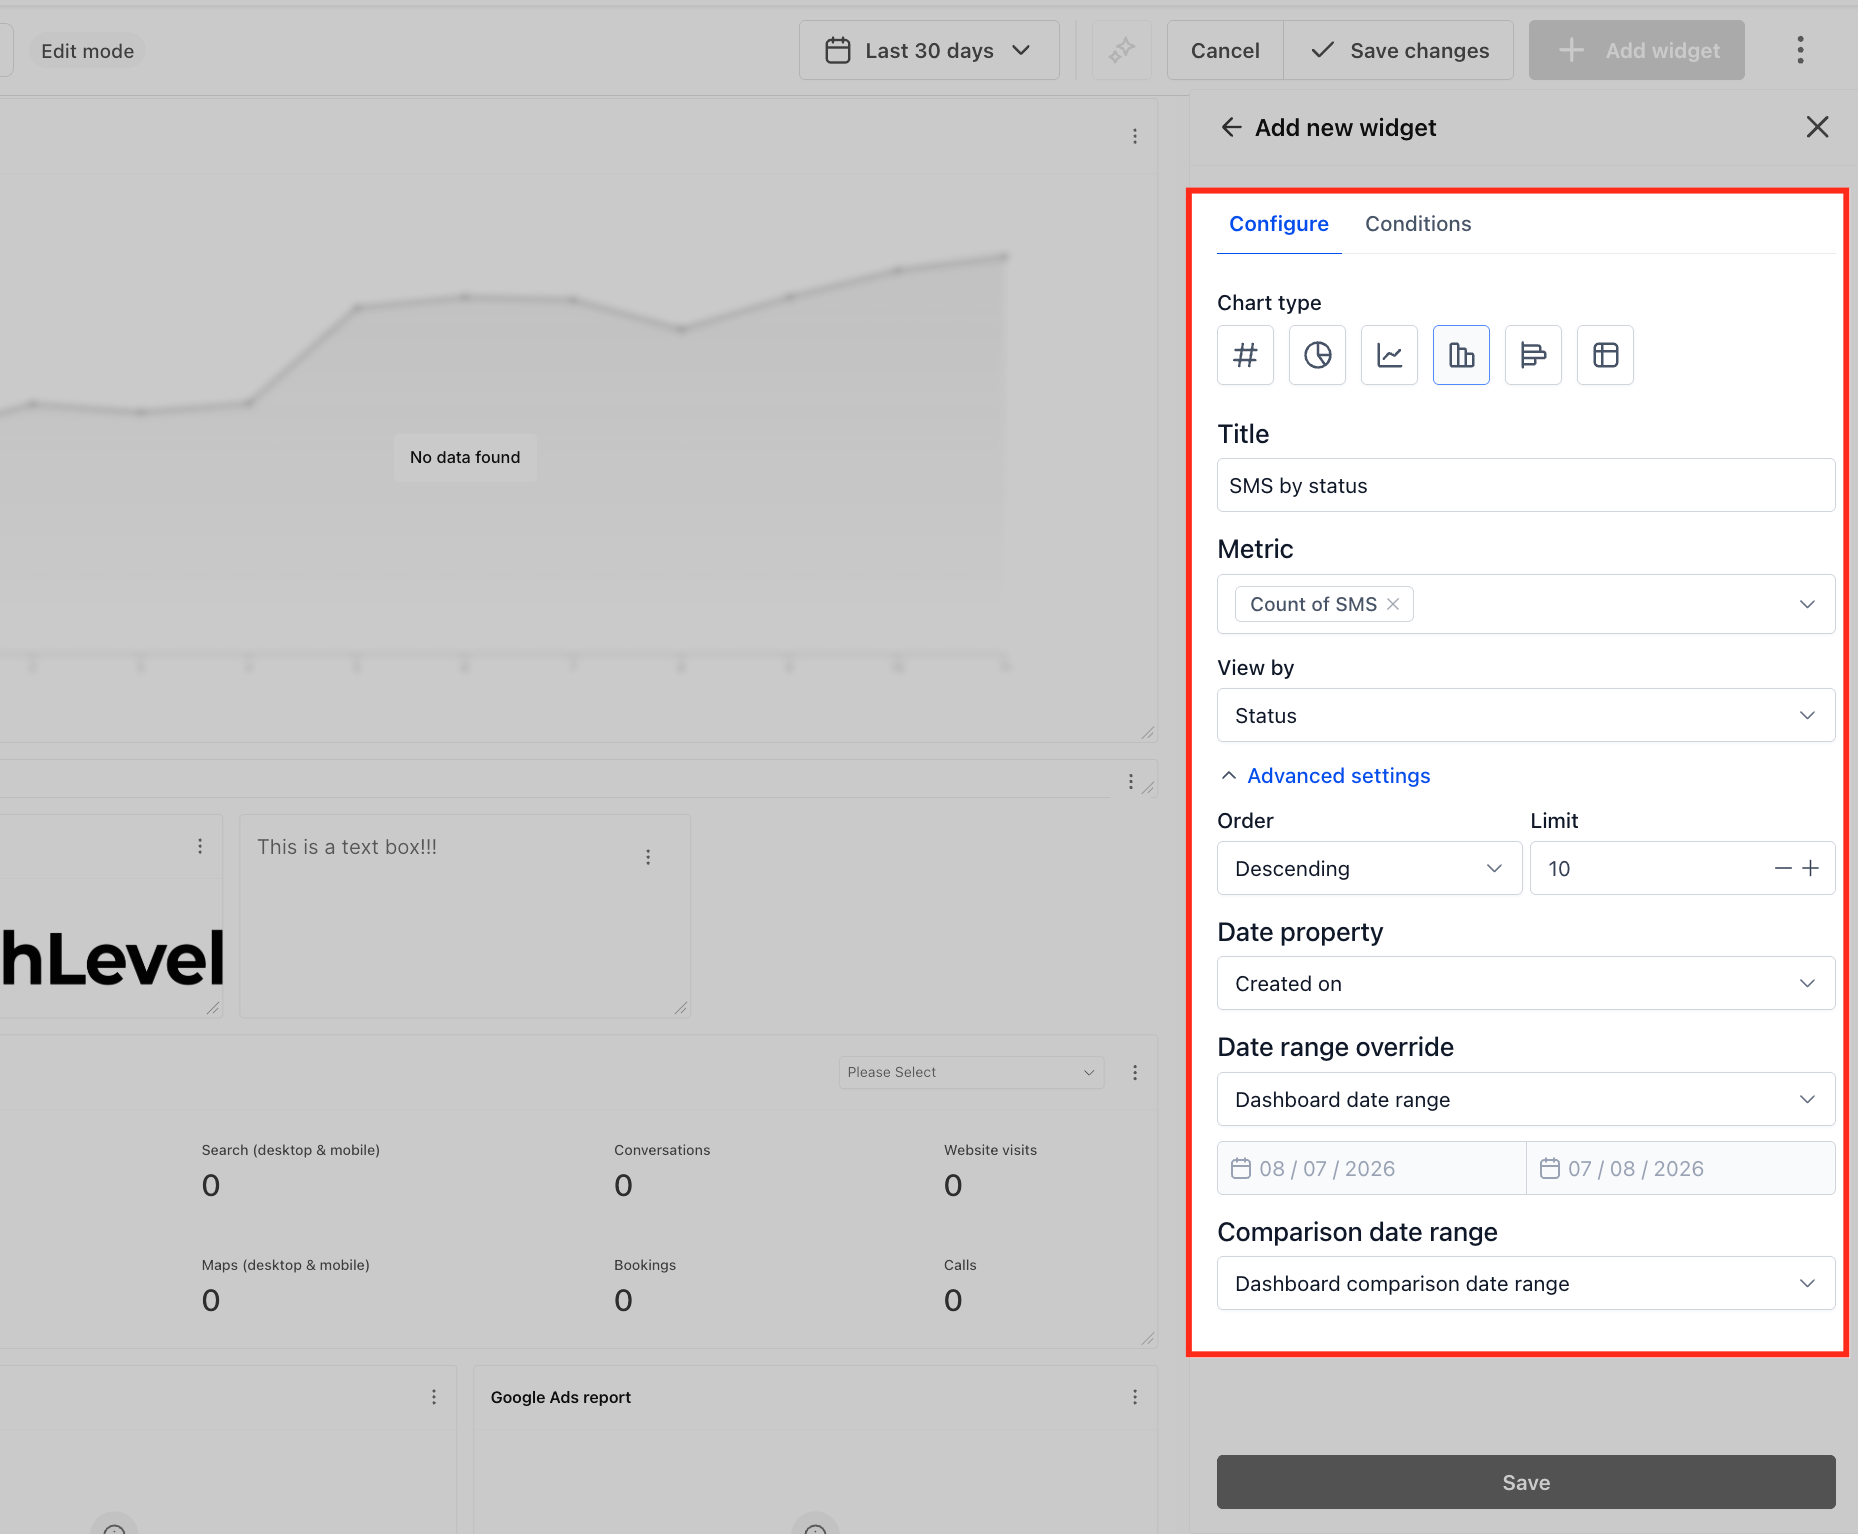Open the line chart widget's options menu
Image resolution: width=1858 pixels, height=1534 pixels.
[x=1135, y=136]
